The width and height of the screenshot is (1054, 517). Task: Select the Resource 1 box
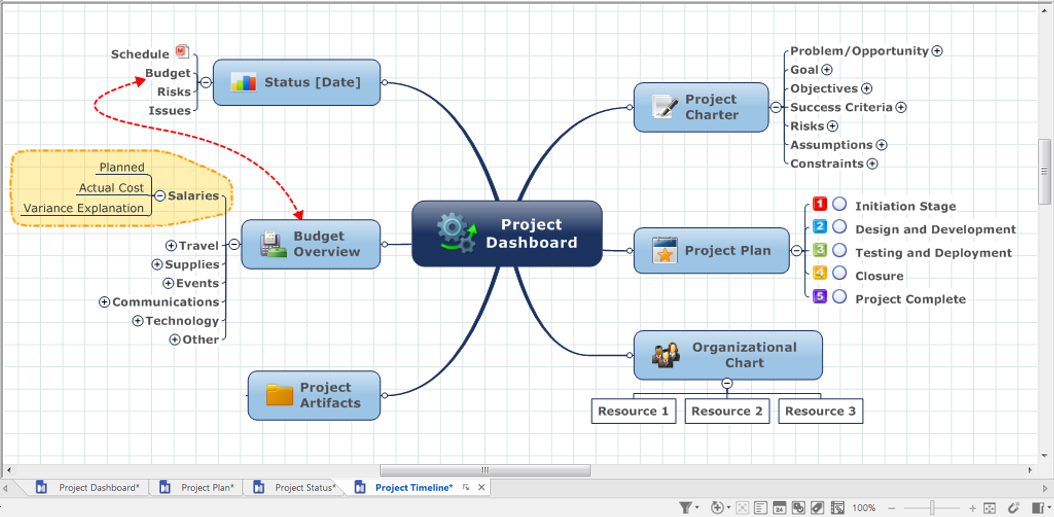[633, 411]
